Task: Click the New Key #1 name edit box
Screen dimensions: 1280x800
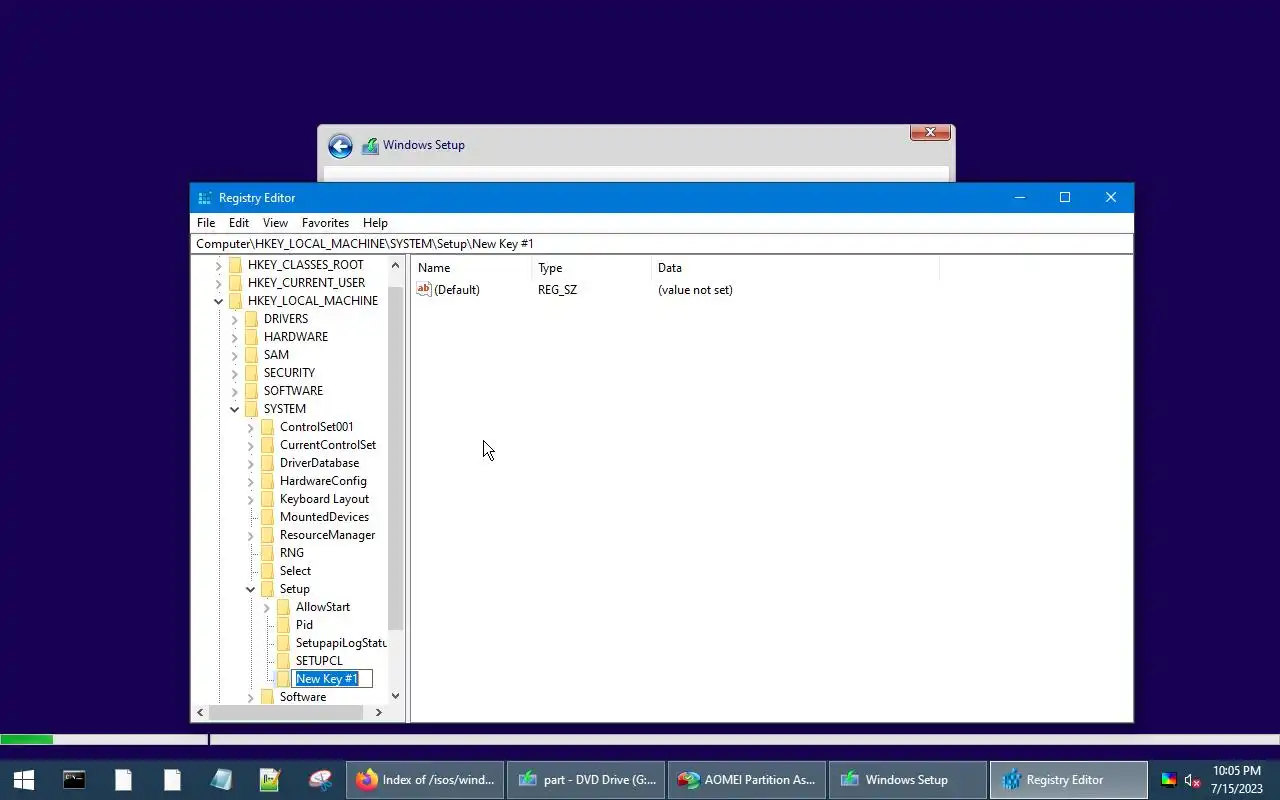Action: pos(332,679)
